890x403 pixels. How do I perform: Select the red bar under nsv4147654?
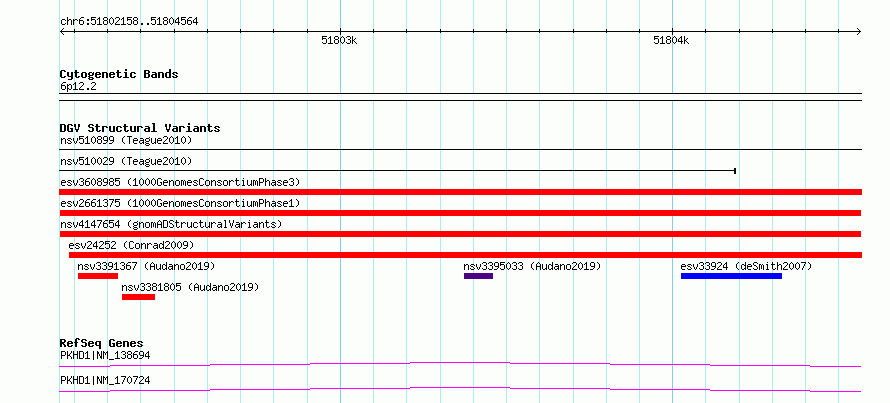[460, 234]
